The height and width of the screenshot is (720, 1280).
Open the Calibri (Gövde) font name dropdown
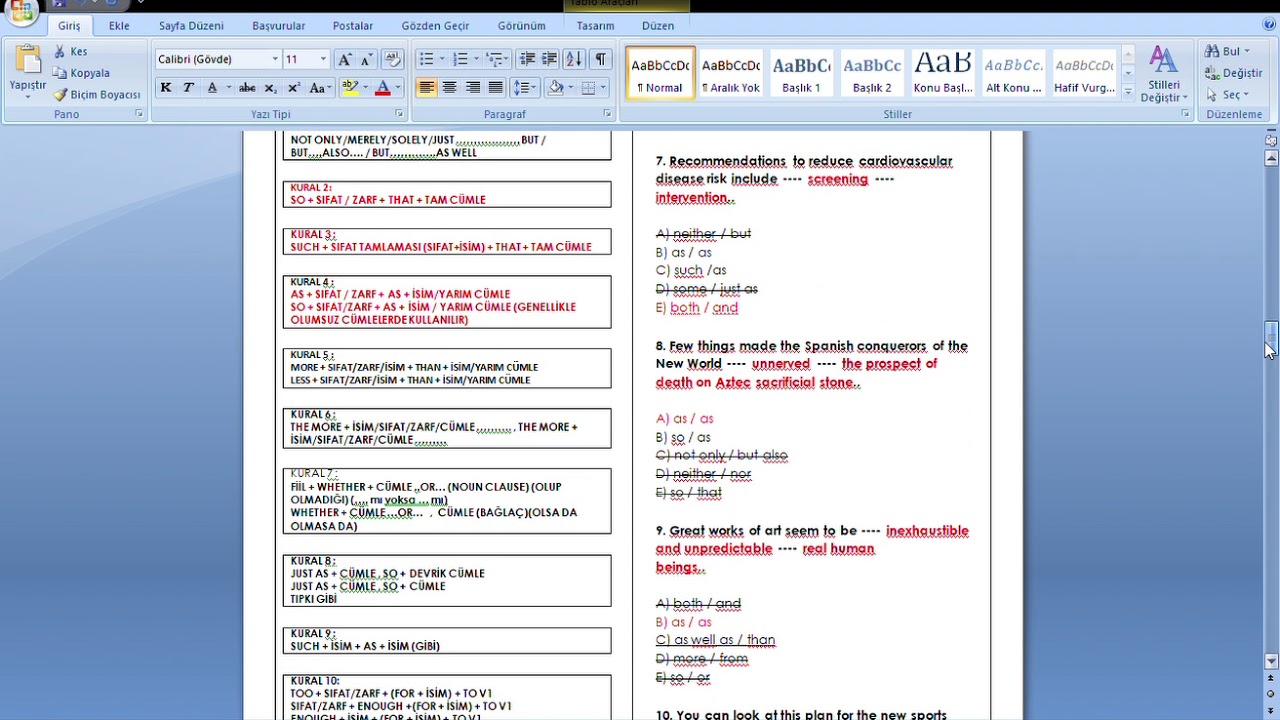(x=275, y=60)
